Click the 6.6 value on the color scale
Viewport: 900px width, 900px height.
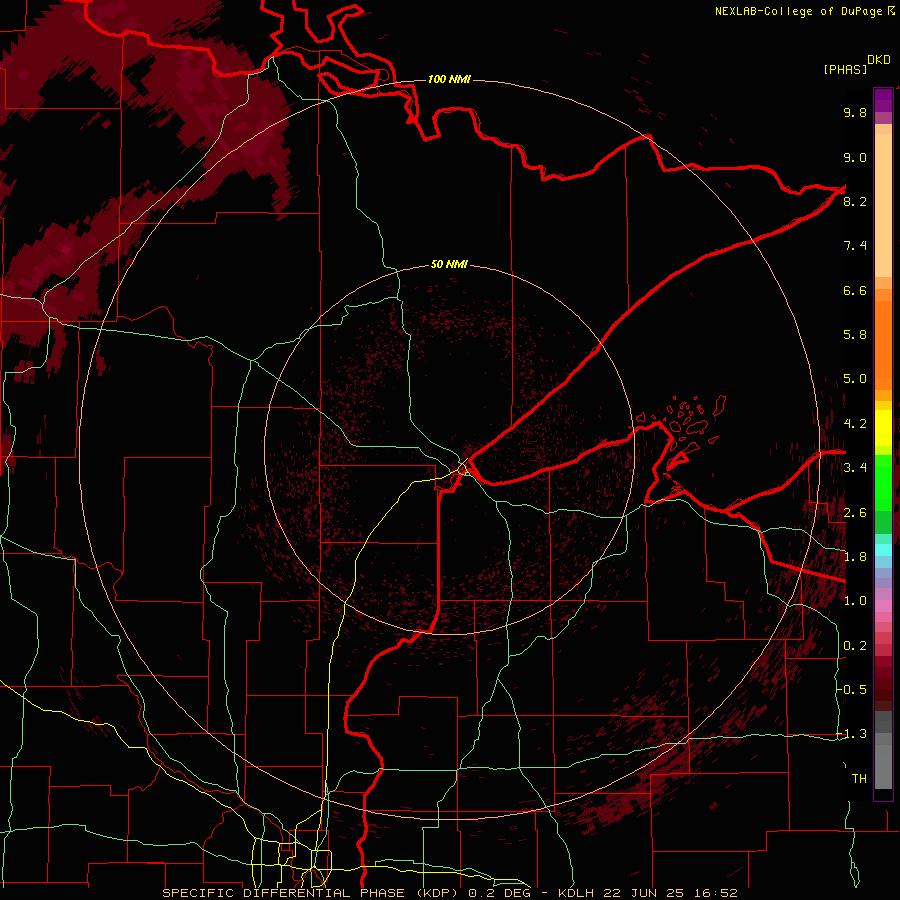[x=855, y=290]
